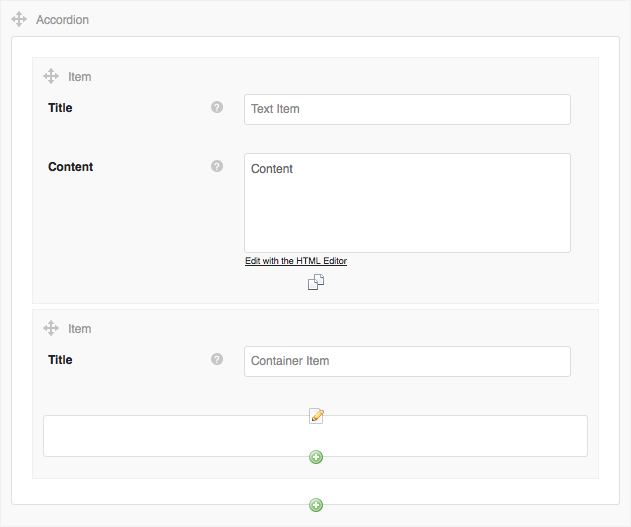Focus the Container Item title field
The height and width of the screenshot is (527, 631).
pyautogui.click(x=407, y=361)
